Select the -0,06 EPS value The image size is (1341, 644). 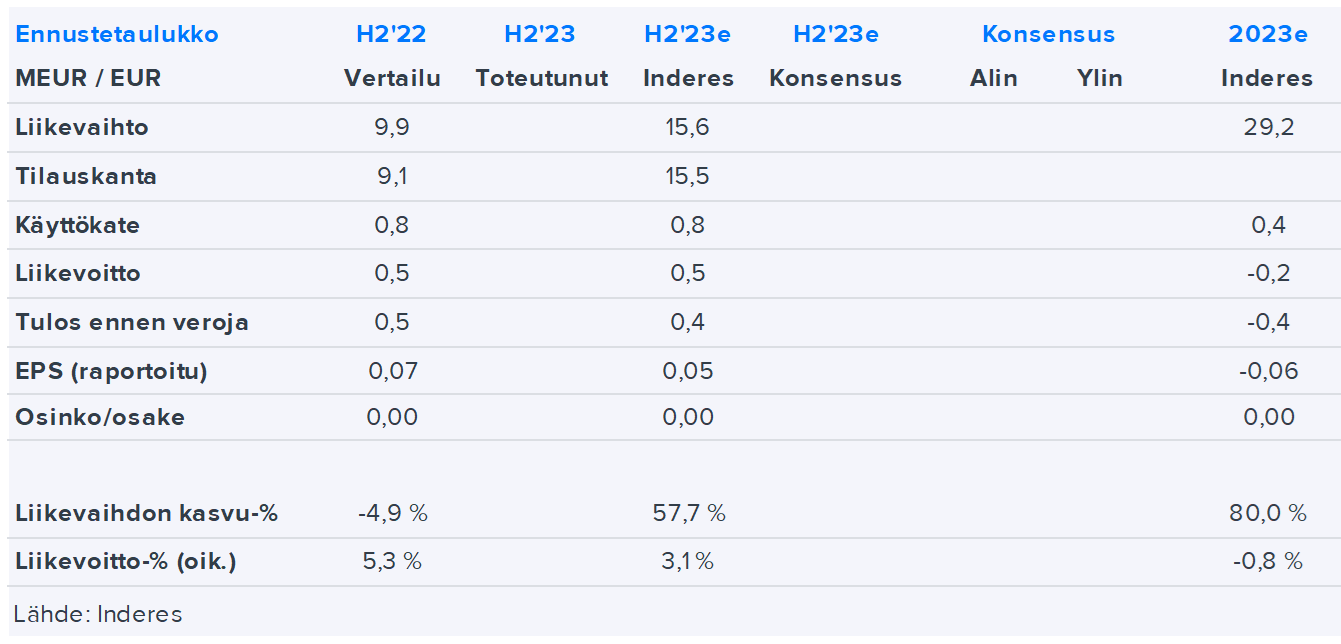tap(1267, 371)
